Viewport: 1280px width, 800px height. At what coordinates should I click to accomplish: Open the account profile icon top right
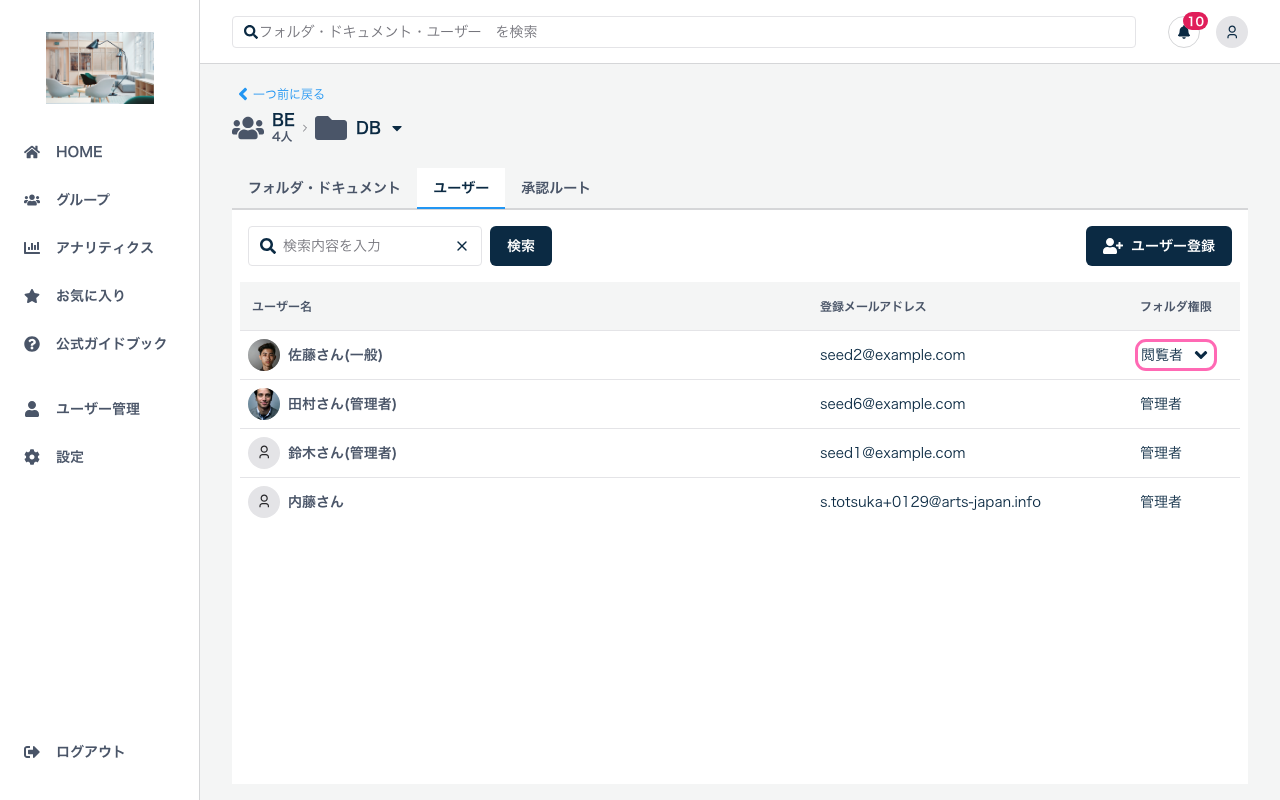[1232, 32]
